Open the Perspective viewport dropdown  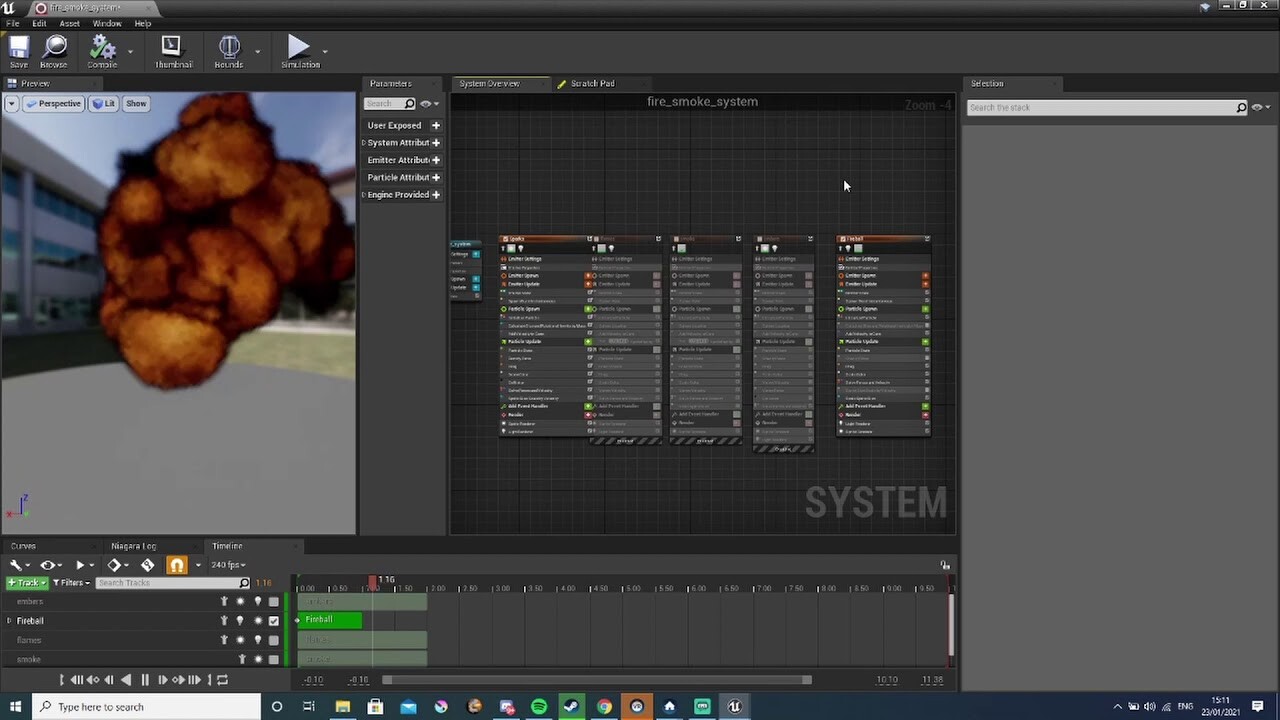click(x=54, y=104)
